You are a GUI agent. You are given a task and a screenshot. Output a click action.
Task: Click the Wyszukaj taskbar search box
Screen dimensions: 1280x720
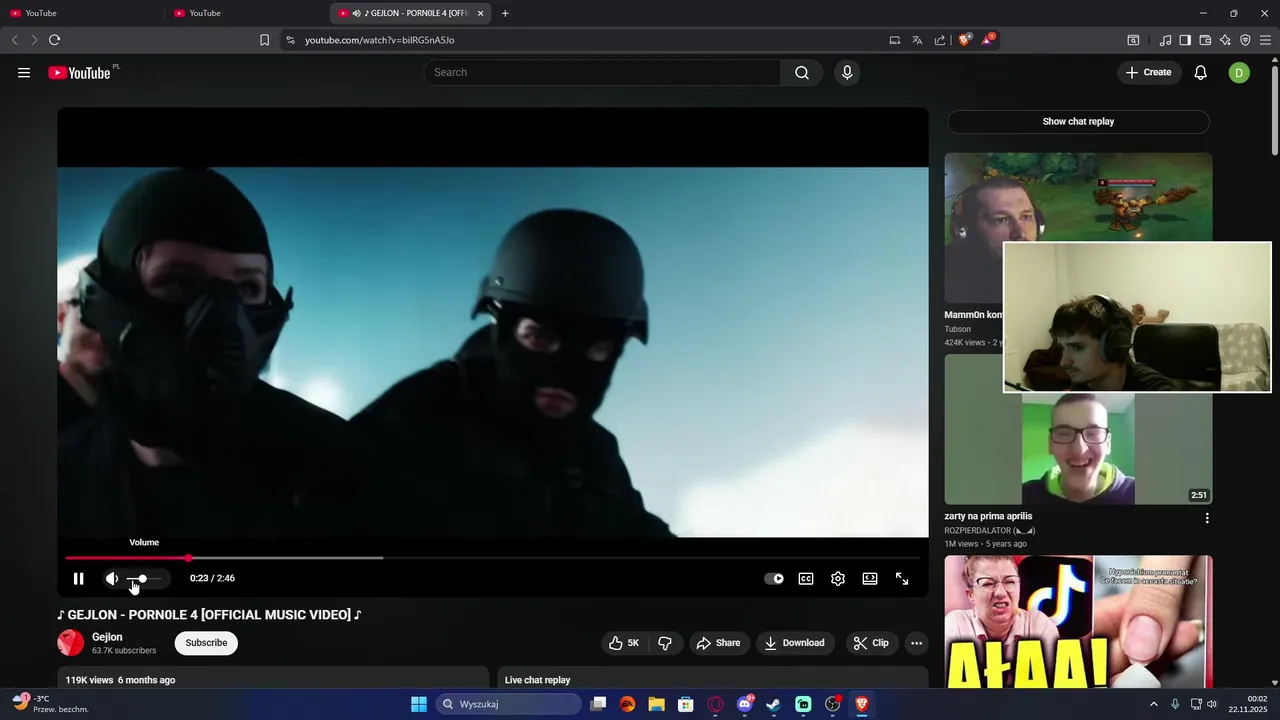coord(509,704)
